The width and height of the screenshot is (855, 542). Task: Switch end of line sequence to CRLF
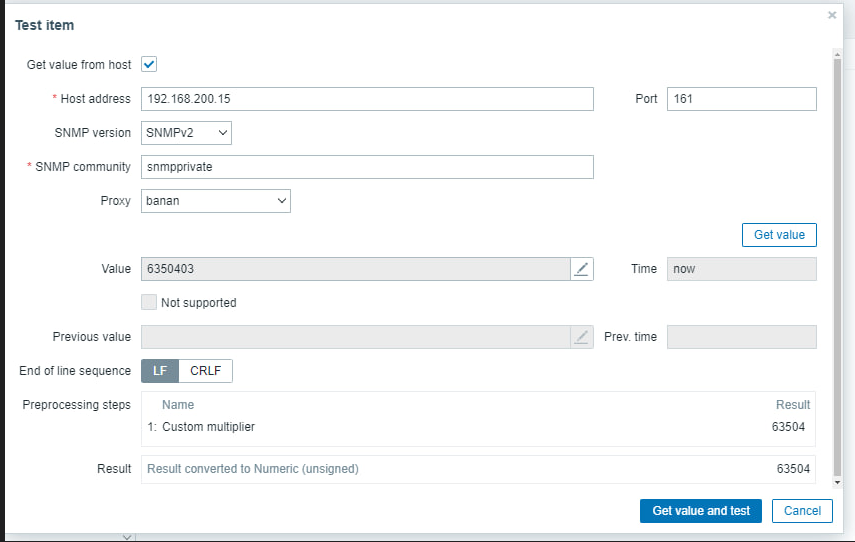point(206,371)
